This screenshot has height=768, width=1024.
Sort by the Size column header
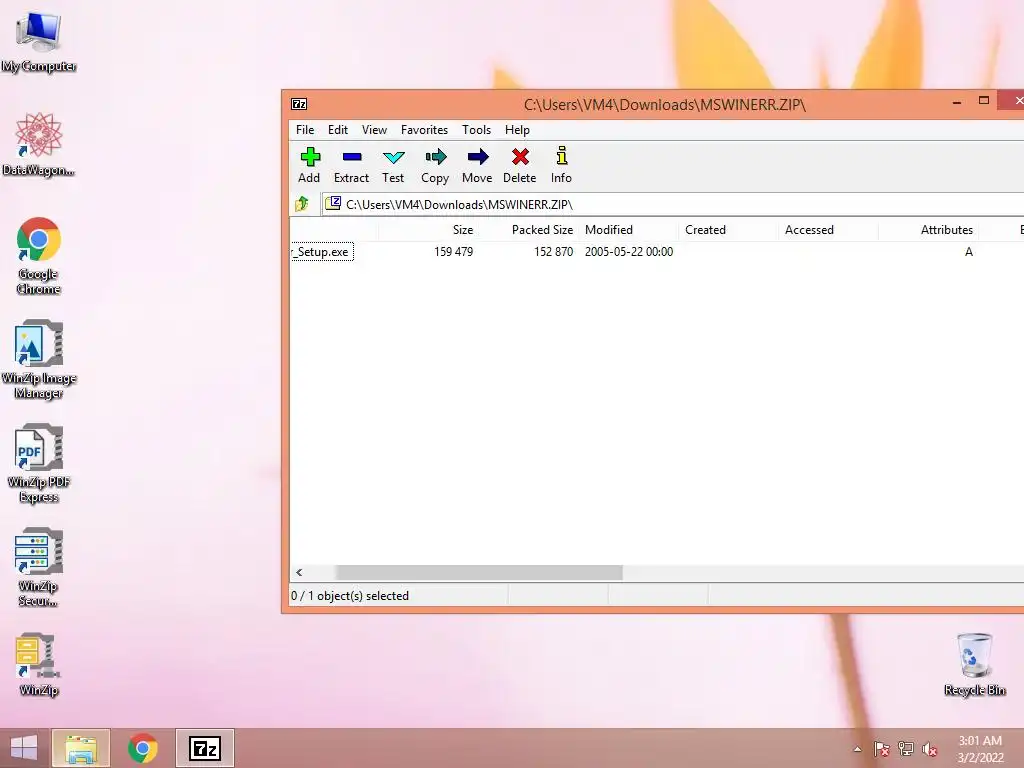point(428,230)
